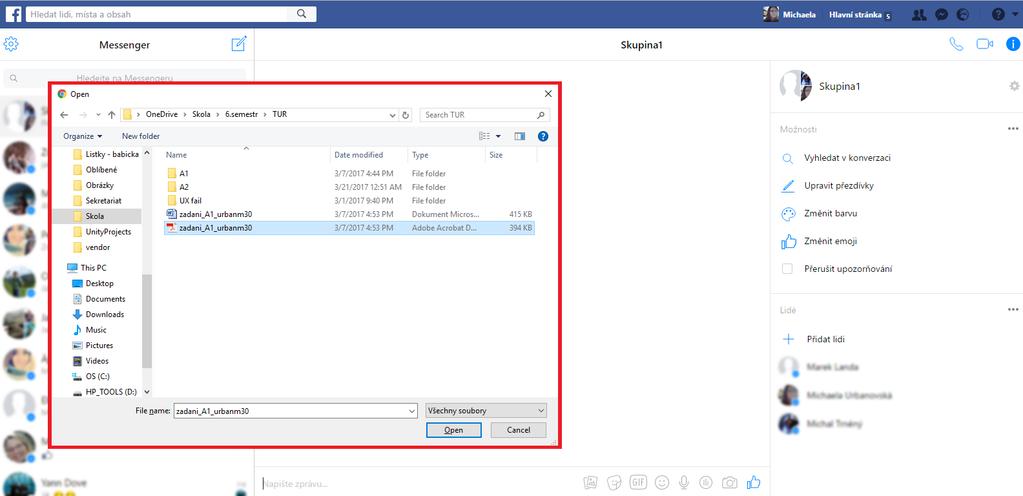Open Messenger icon in Facebook header
This screenshot has height=496, width=1023.
click(941, 14)
